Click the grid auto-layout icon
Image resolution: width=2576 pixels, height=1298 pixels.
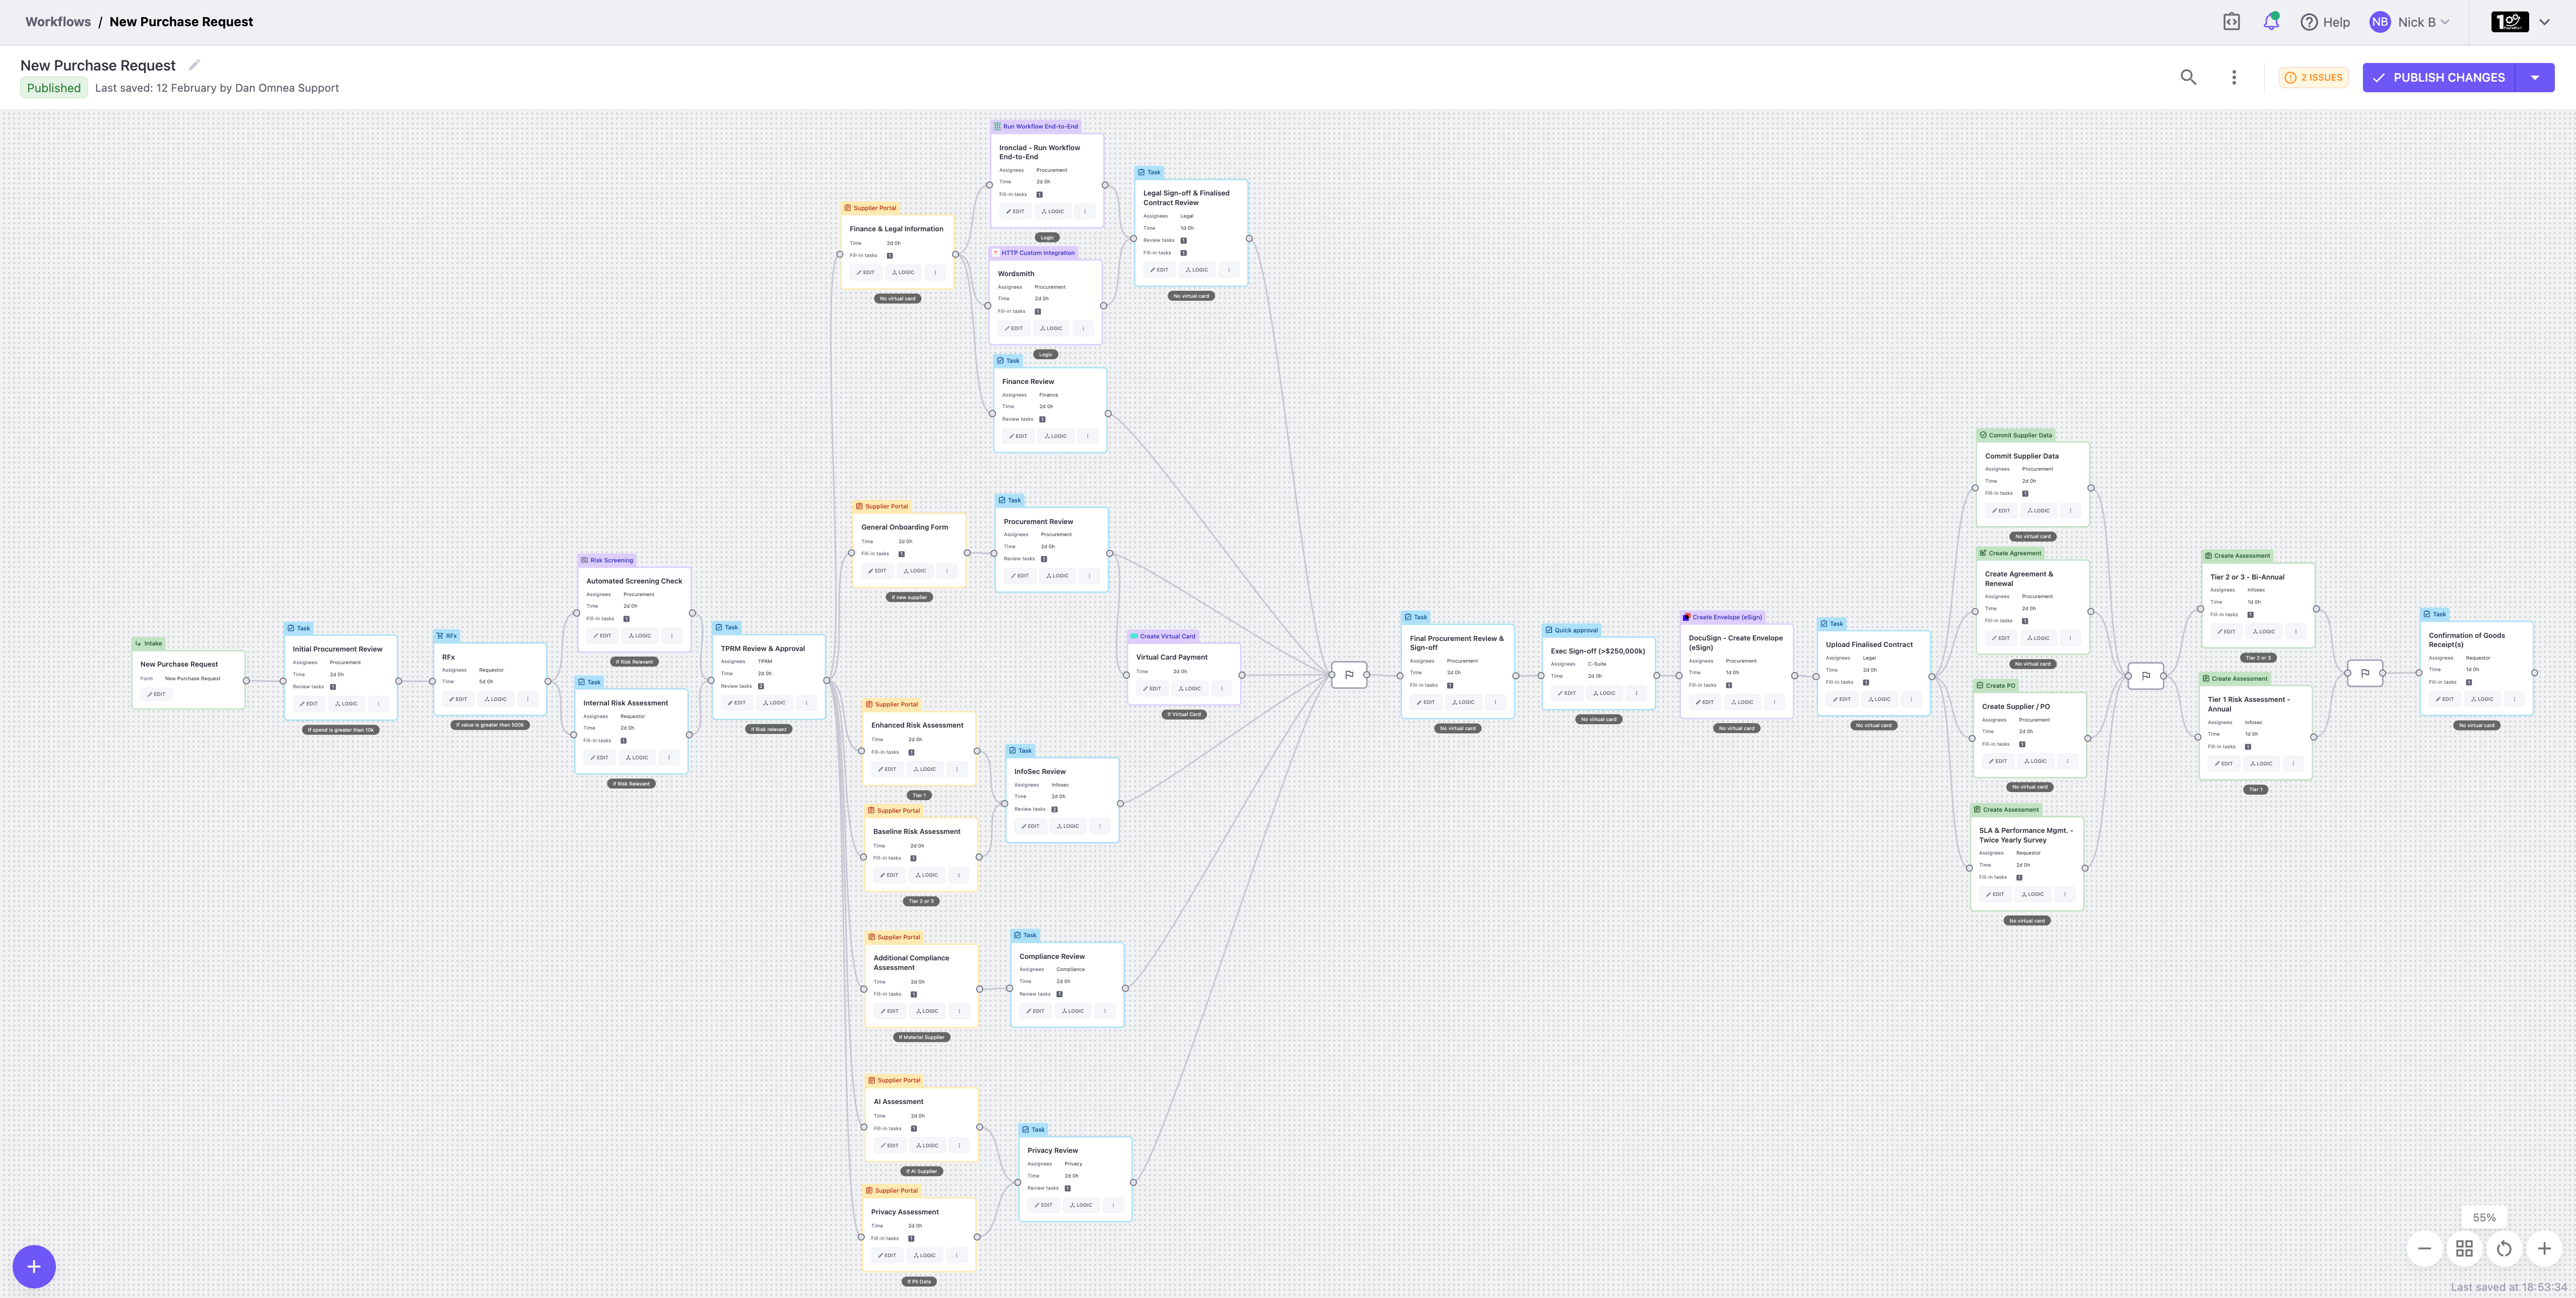(2464, 1248)
